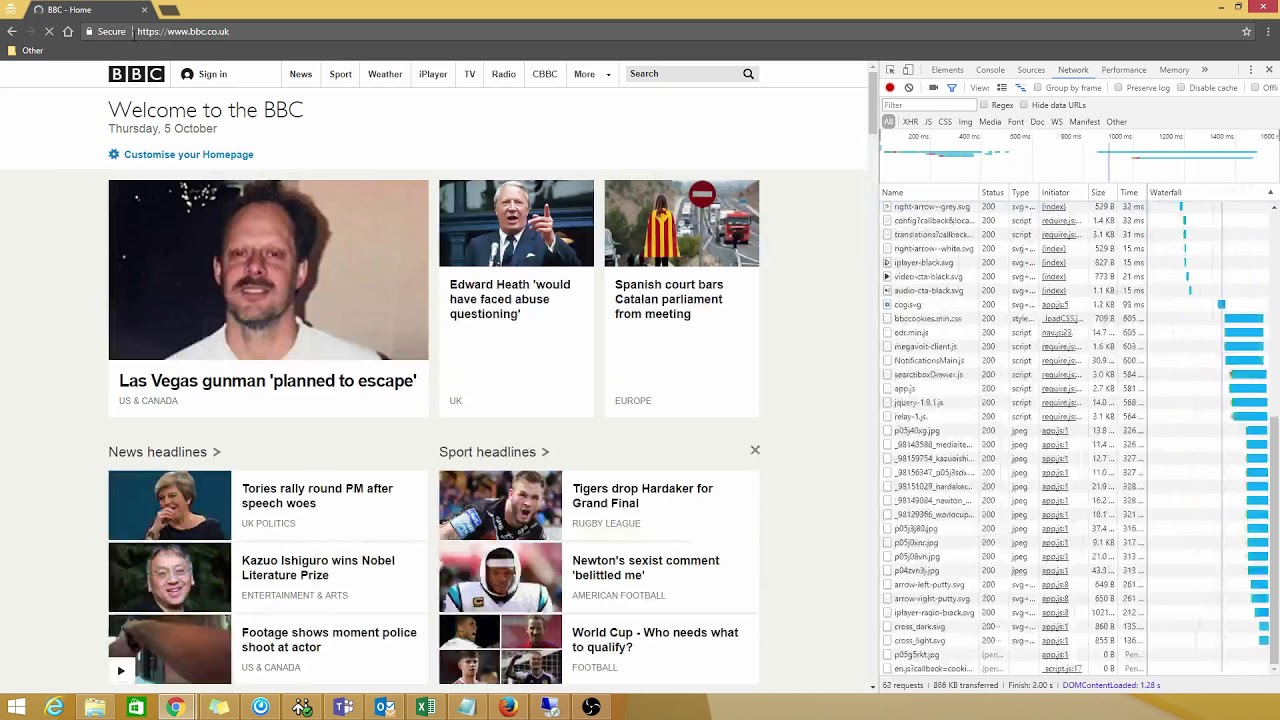The width and height of the screenshot is (1280, 720).
Task: Click the BBC Sign in link
Action: click(204, 74)
